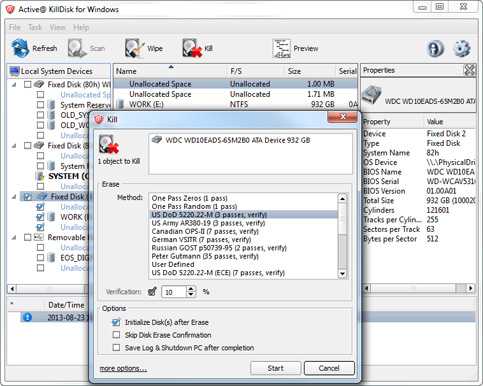Collapse the checked Fixed Disk tree node
483x386 pixels.
[x=14, y=197]
